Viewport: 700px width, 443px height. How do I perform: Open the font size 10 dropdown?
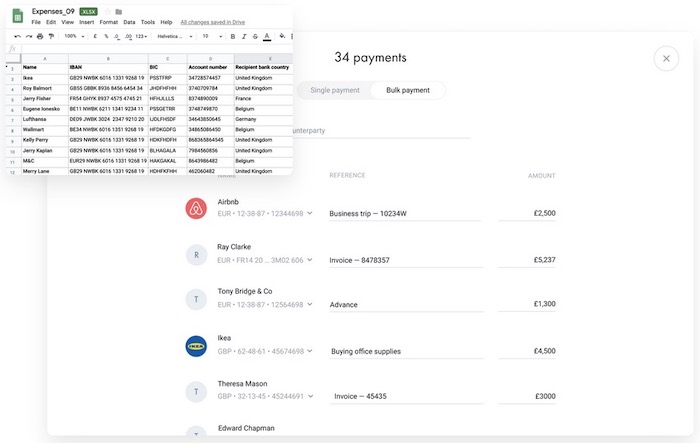(x=212, y=37)
